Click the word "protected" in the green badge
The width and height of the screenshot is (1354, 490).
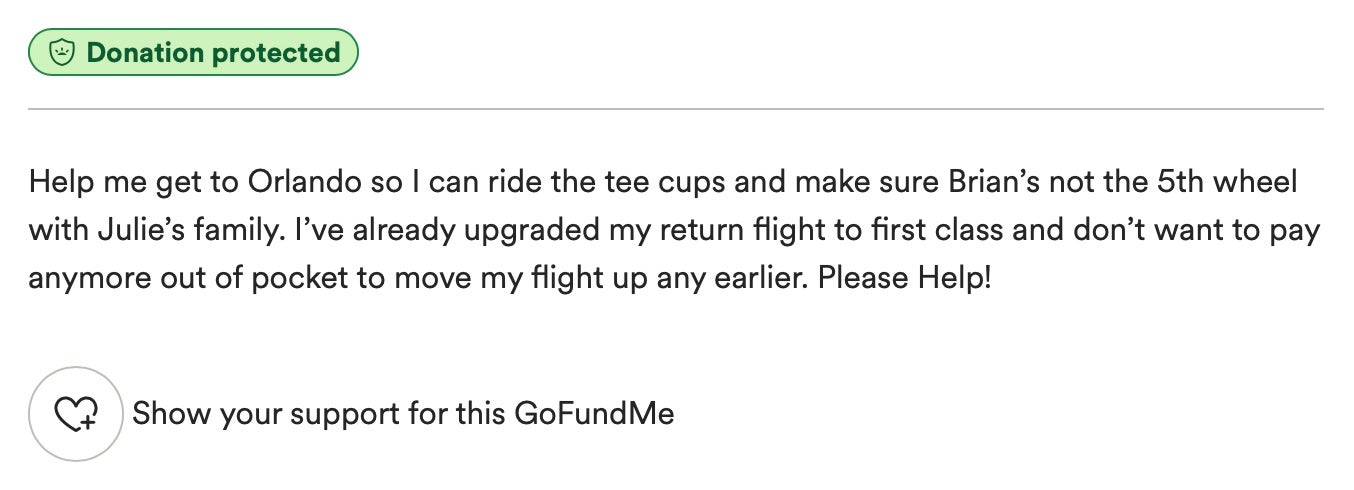277,53
